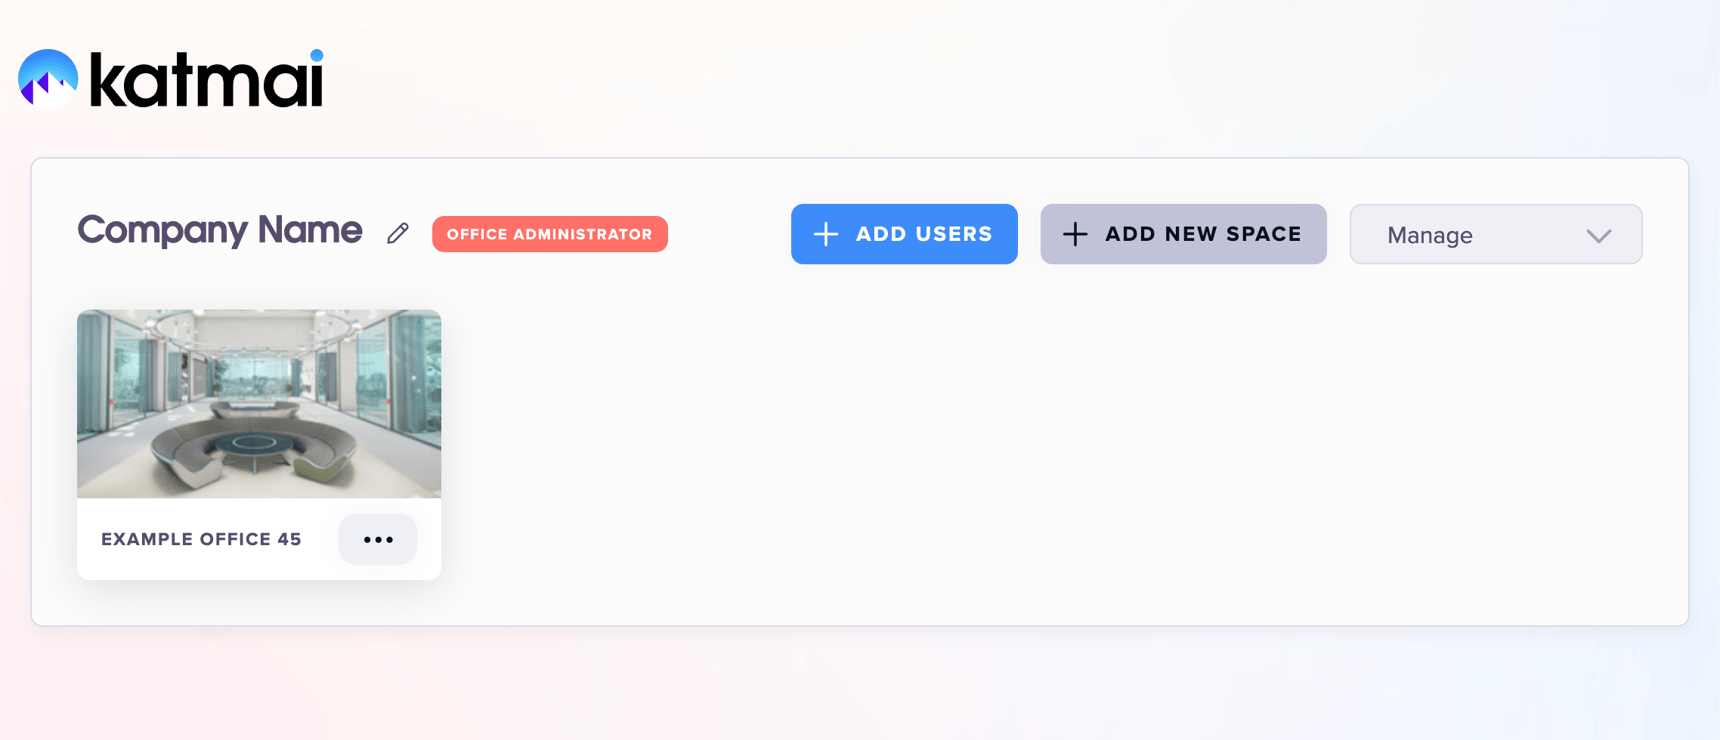Click the Example Office 45 card
Viewport: 1720px width, 740px height.
point(258,440)
